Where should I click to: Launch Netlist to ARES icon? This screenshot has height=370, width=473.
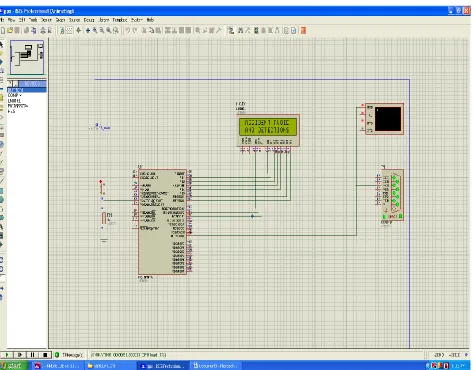pyautogui.click(x=303, y=31)
